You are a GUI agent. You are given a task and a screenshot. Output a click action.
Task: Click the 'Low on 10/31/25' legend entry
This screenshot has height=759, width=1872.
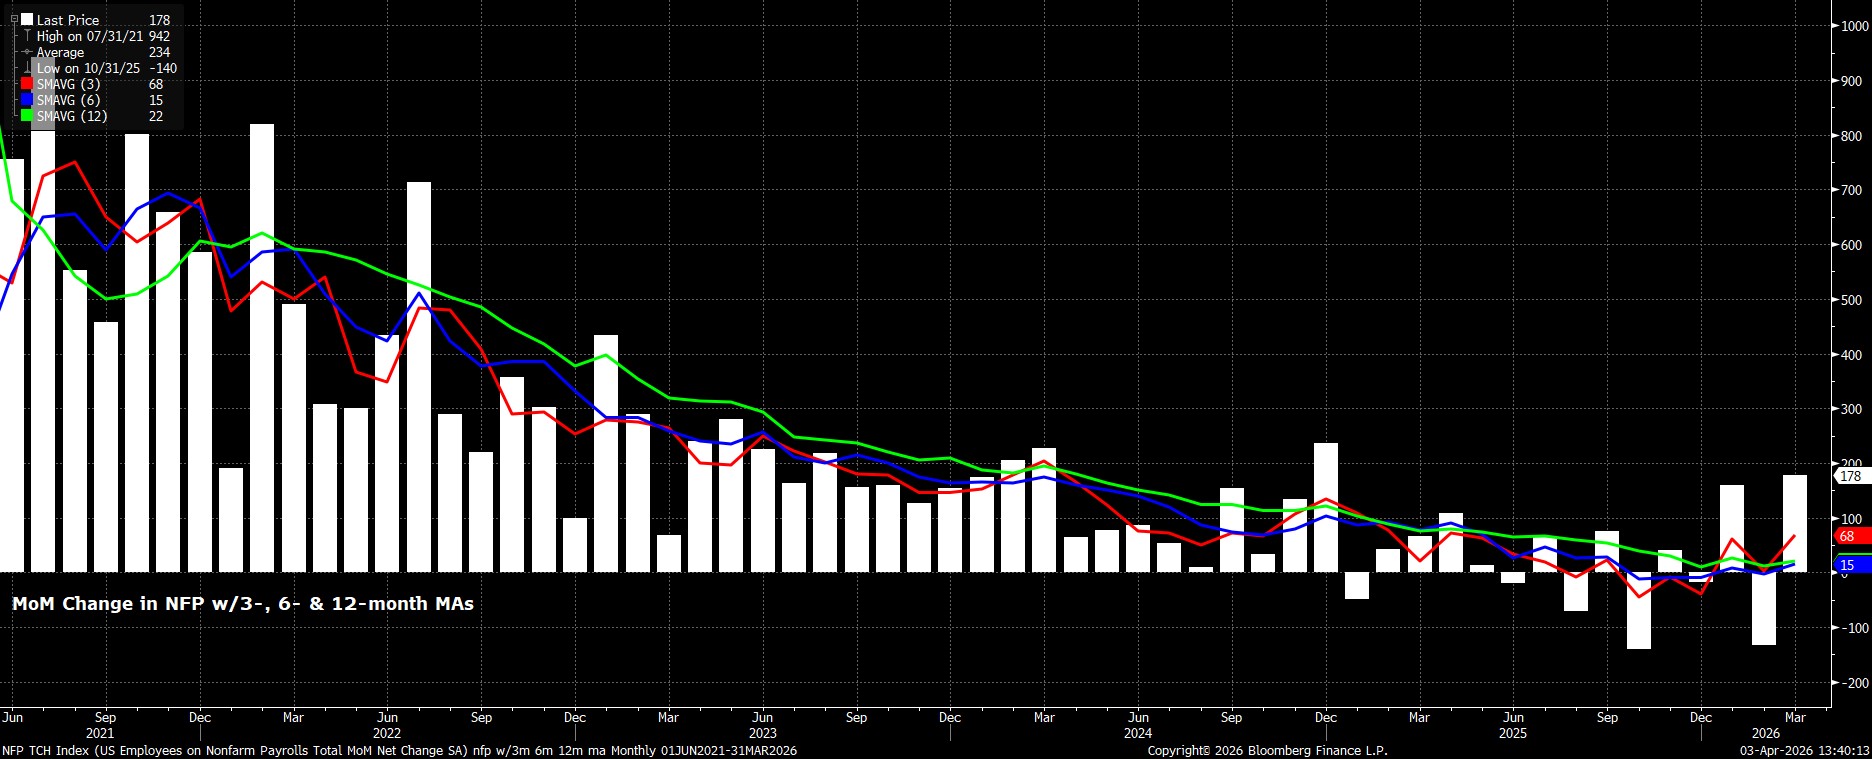89,68
